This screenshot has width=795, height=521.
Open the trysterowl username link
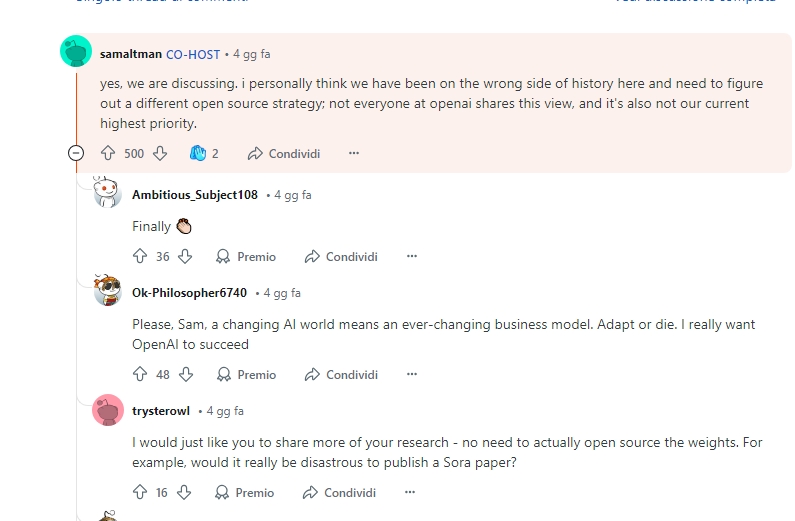pos(161,411)
